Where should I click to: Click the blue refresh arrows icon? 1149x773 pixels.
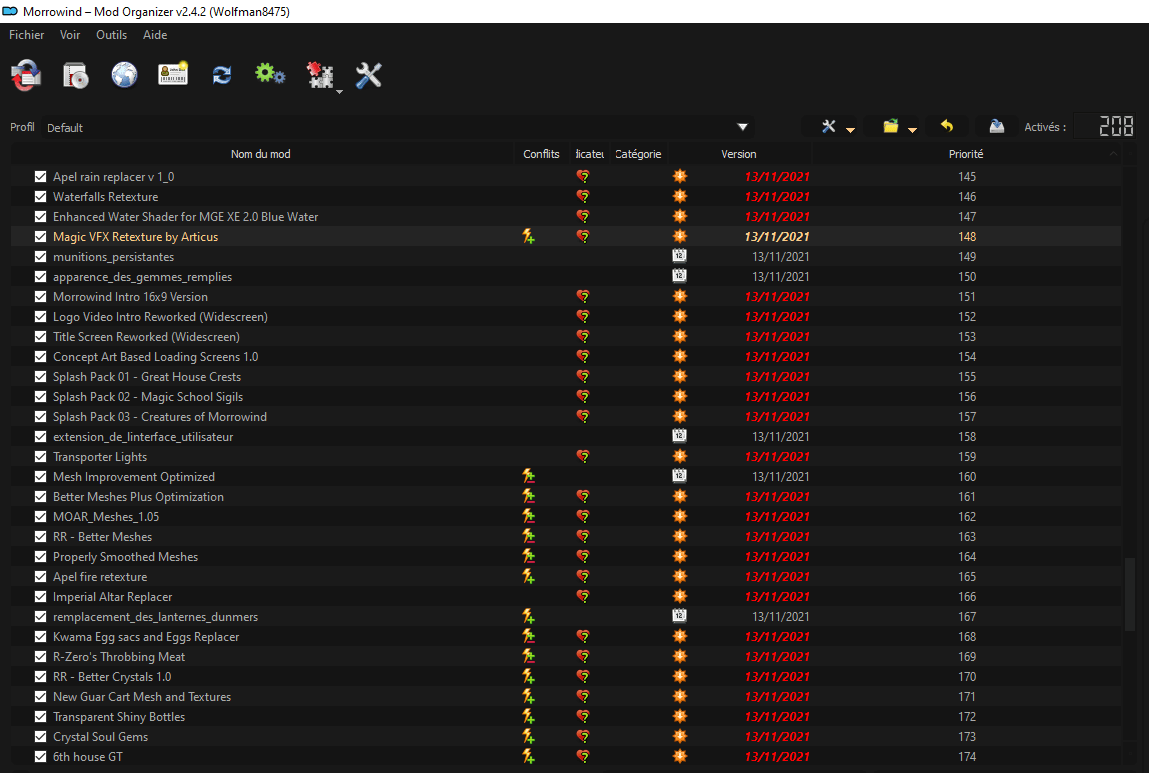tap(222, 75)
